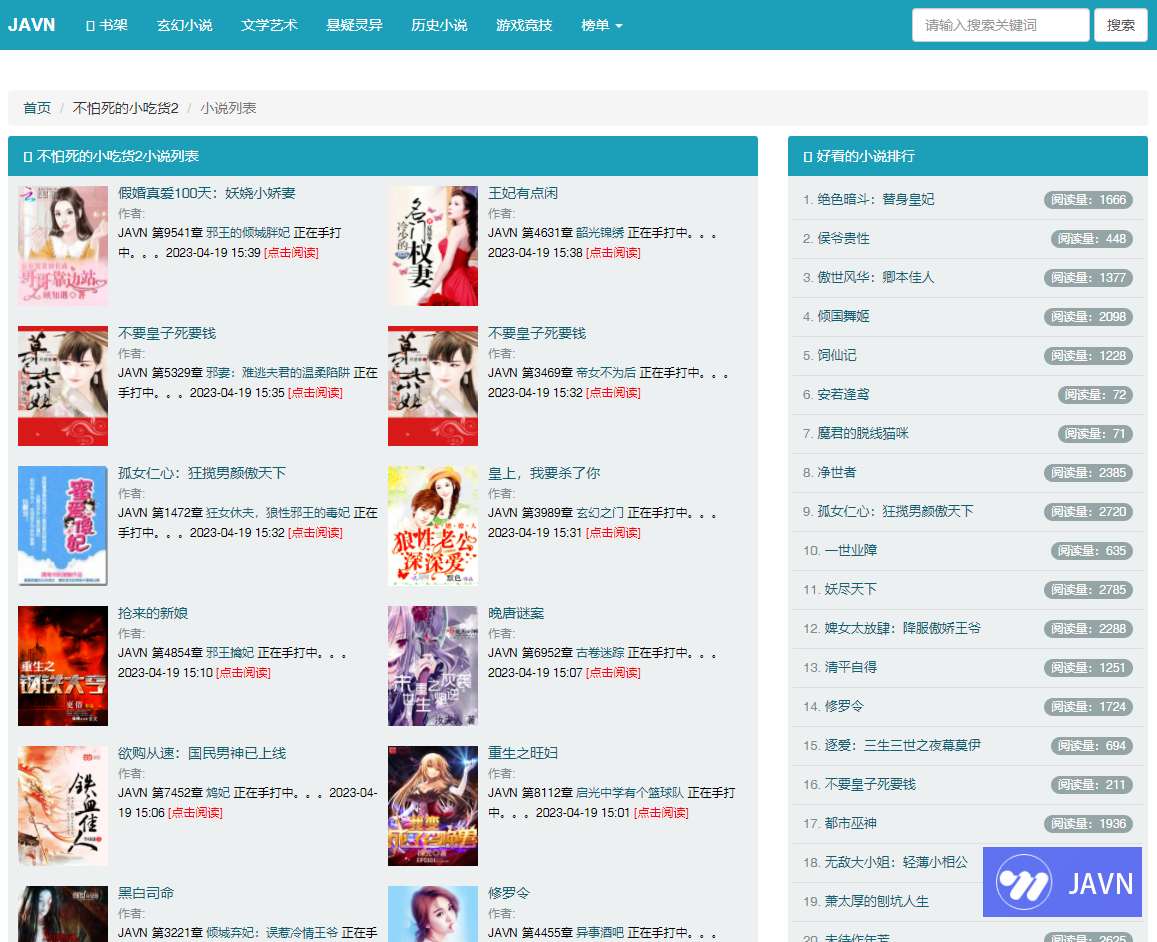The width and height of the screenshot is (1157, 942).
Task: Open ranking item 安若逢鸾
Action: 843,395
